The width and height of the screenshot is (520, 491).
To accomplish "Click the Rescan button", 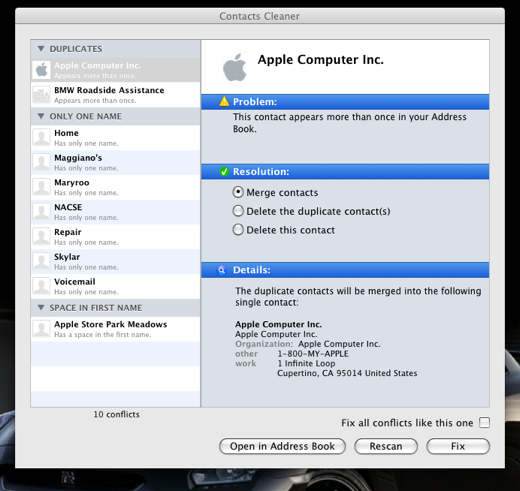I will [x=386, y=446].
